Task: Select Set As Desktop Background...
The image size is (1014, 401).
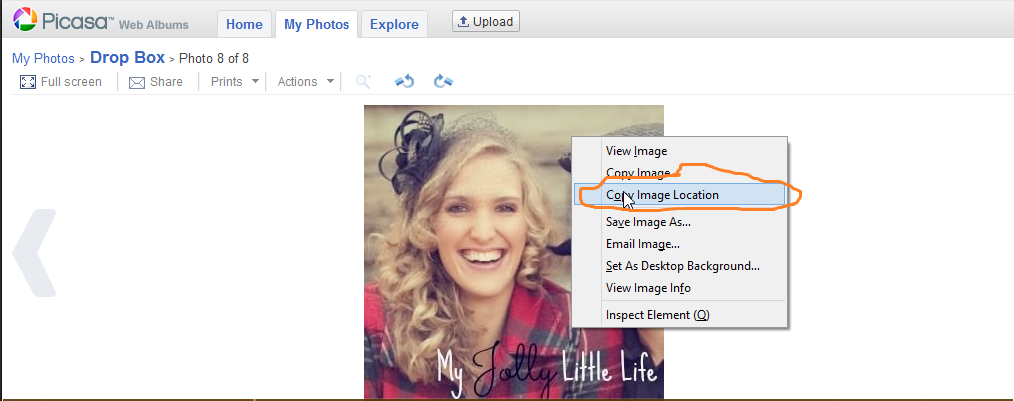Action: click(x=680, y=266)
